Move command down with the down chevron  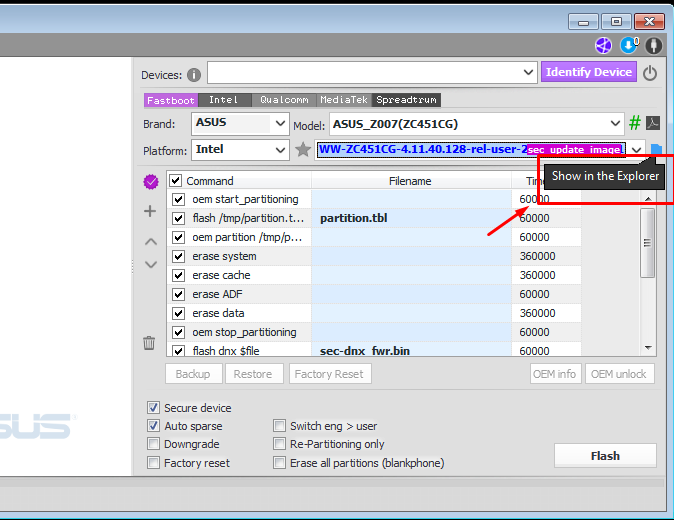click(150, 264)
